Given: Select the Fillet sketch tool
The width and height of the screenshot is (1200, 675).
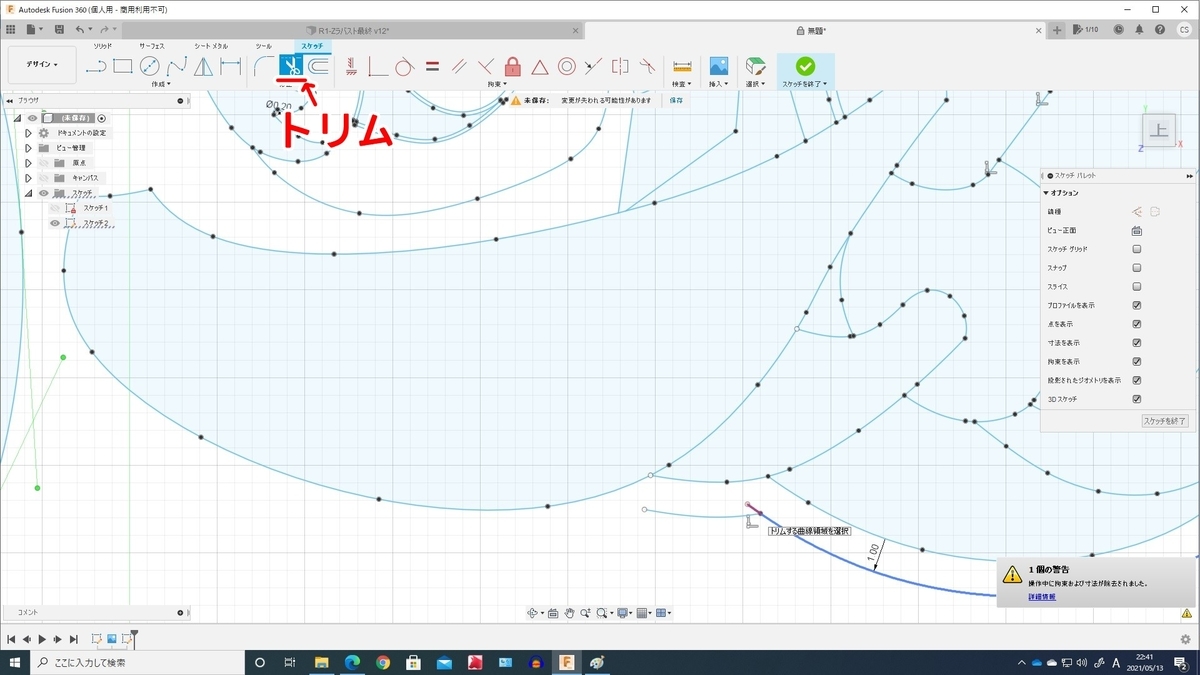Looking at the screenshot, I should 264,67.
